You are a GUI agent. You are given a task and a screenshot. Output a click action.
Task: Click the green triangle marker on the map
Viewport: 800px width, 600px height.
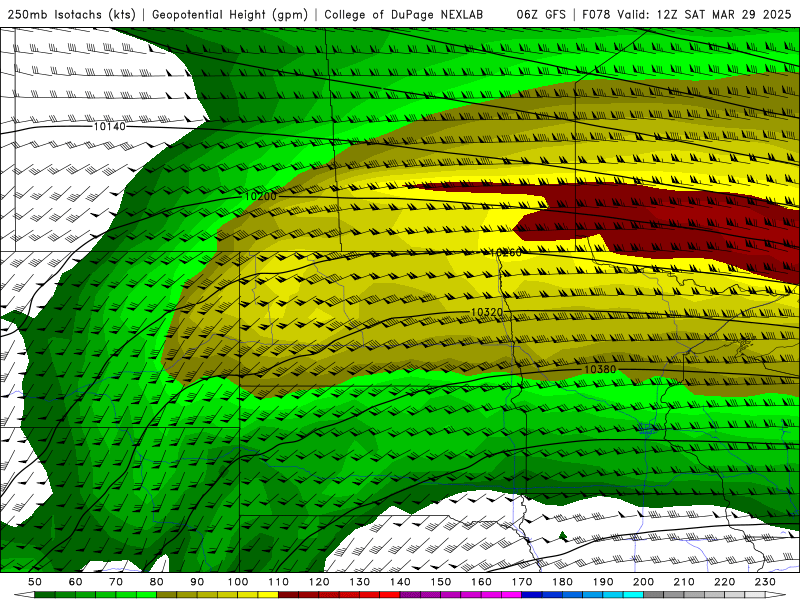click(563, 535)
